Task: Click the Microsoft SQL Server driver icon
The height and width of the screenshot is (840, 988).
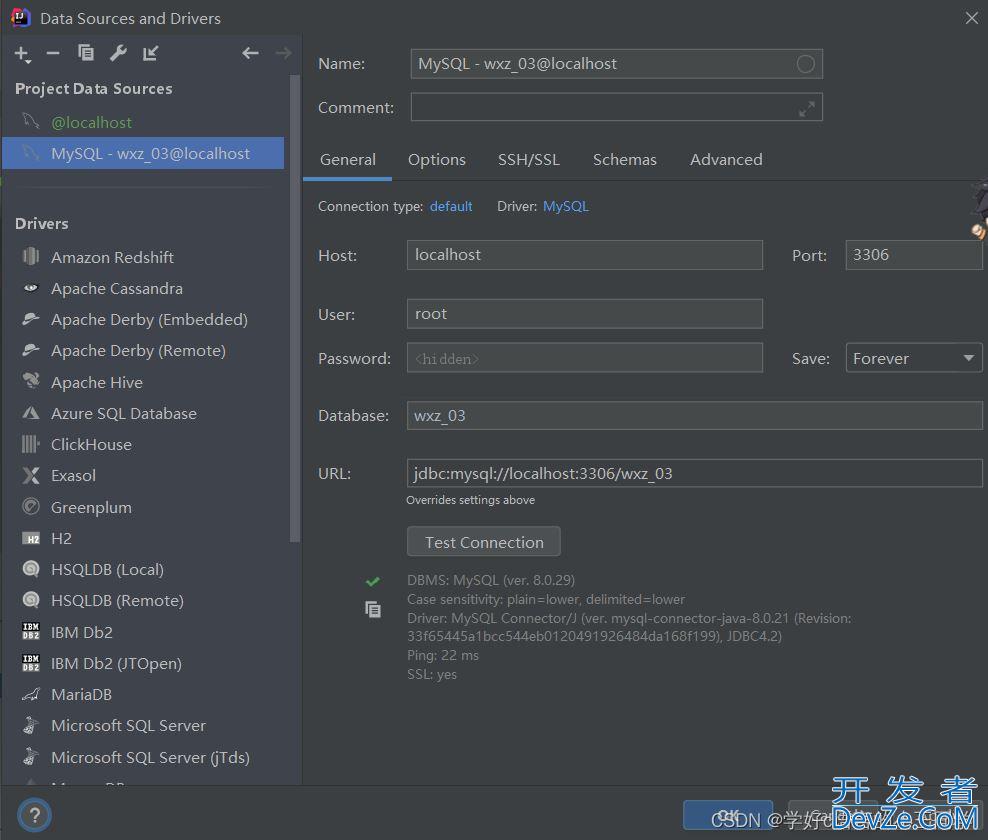Action: pos(30,725)
